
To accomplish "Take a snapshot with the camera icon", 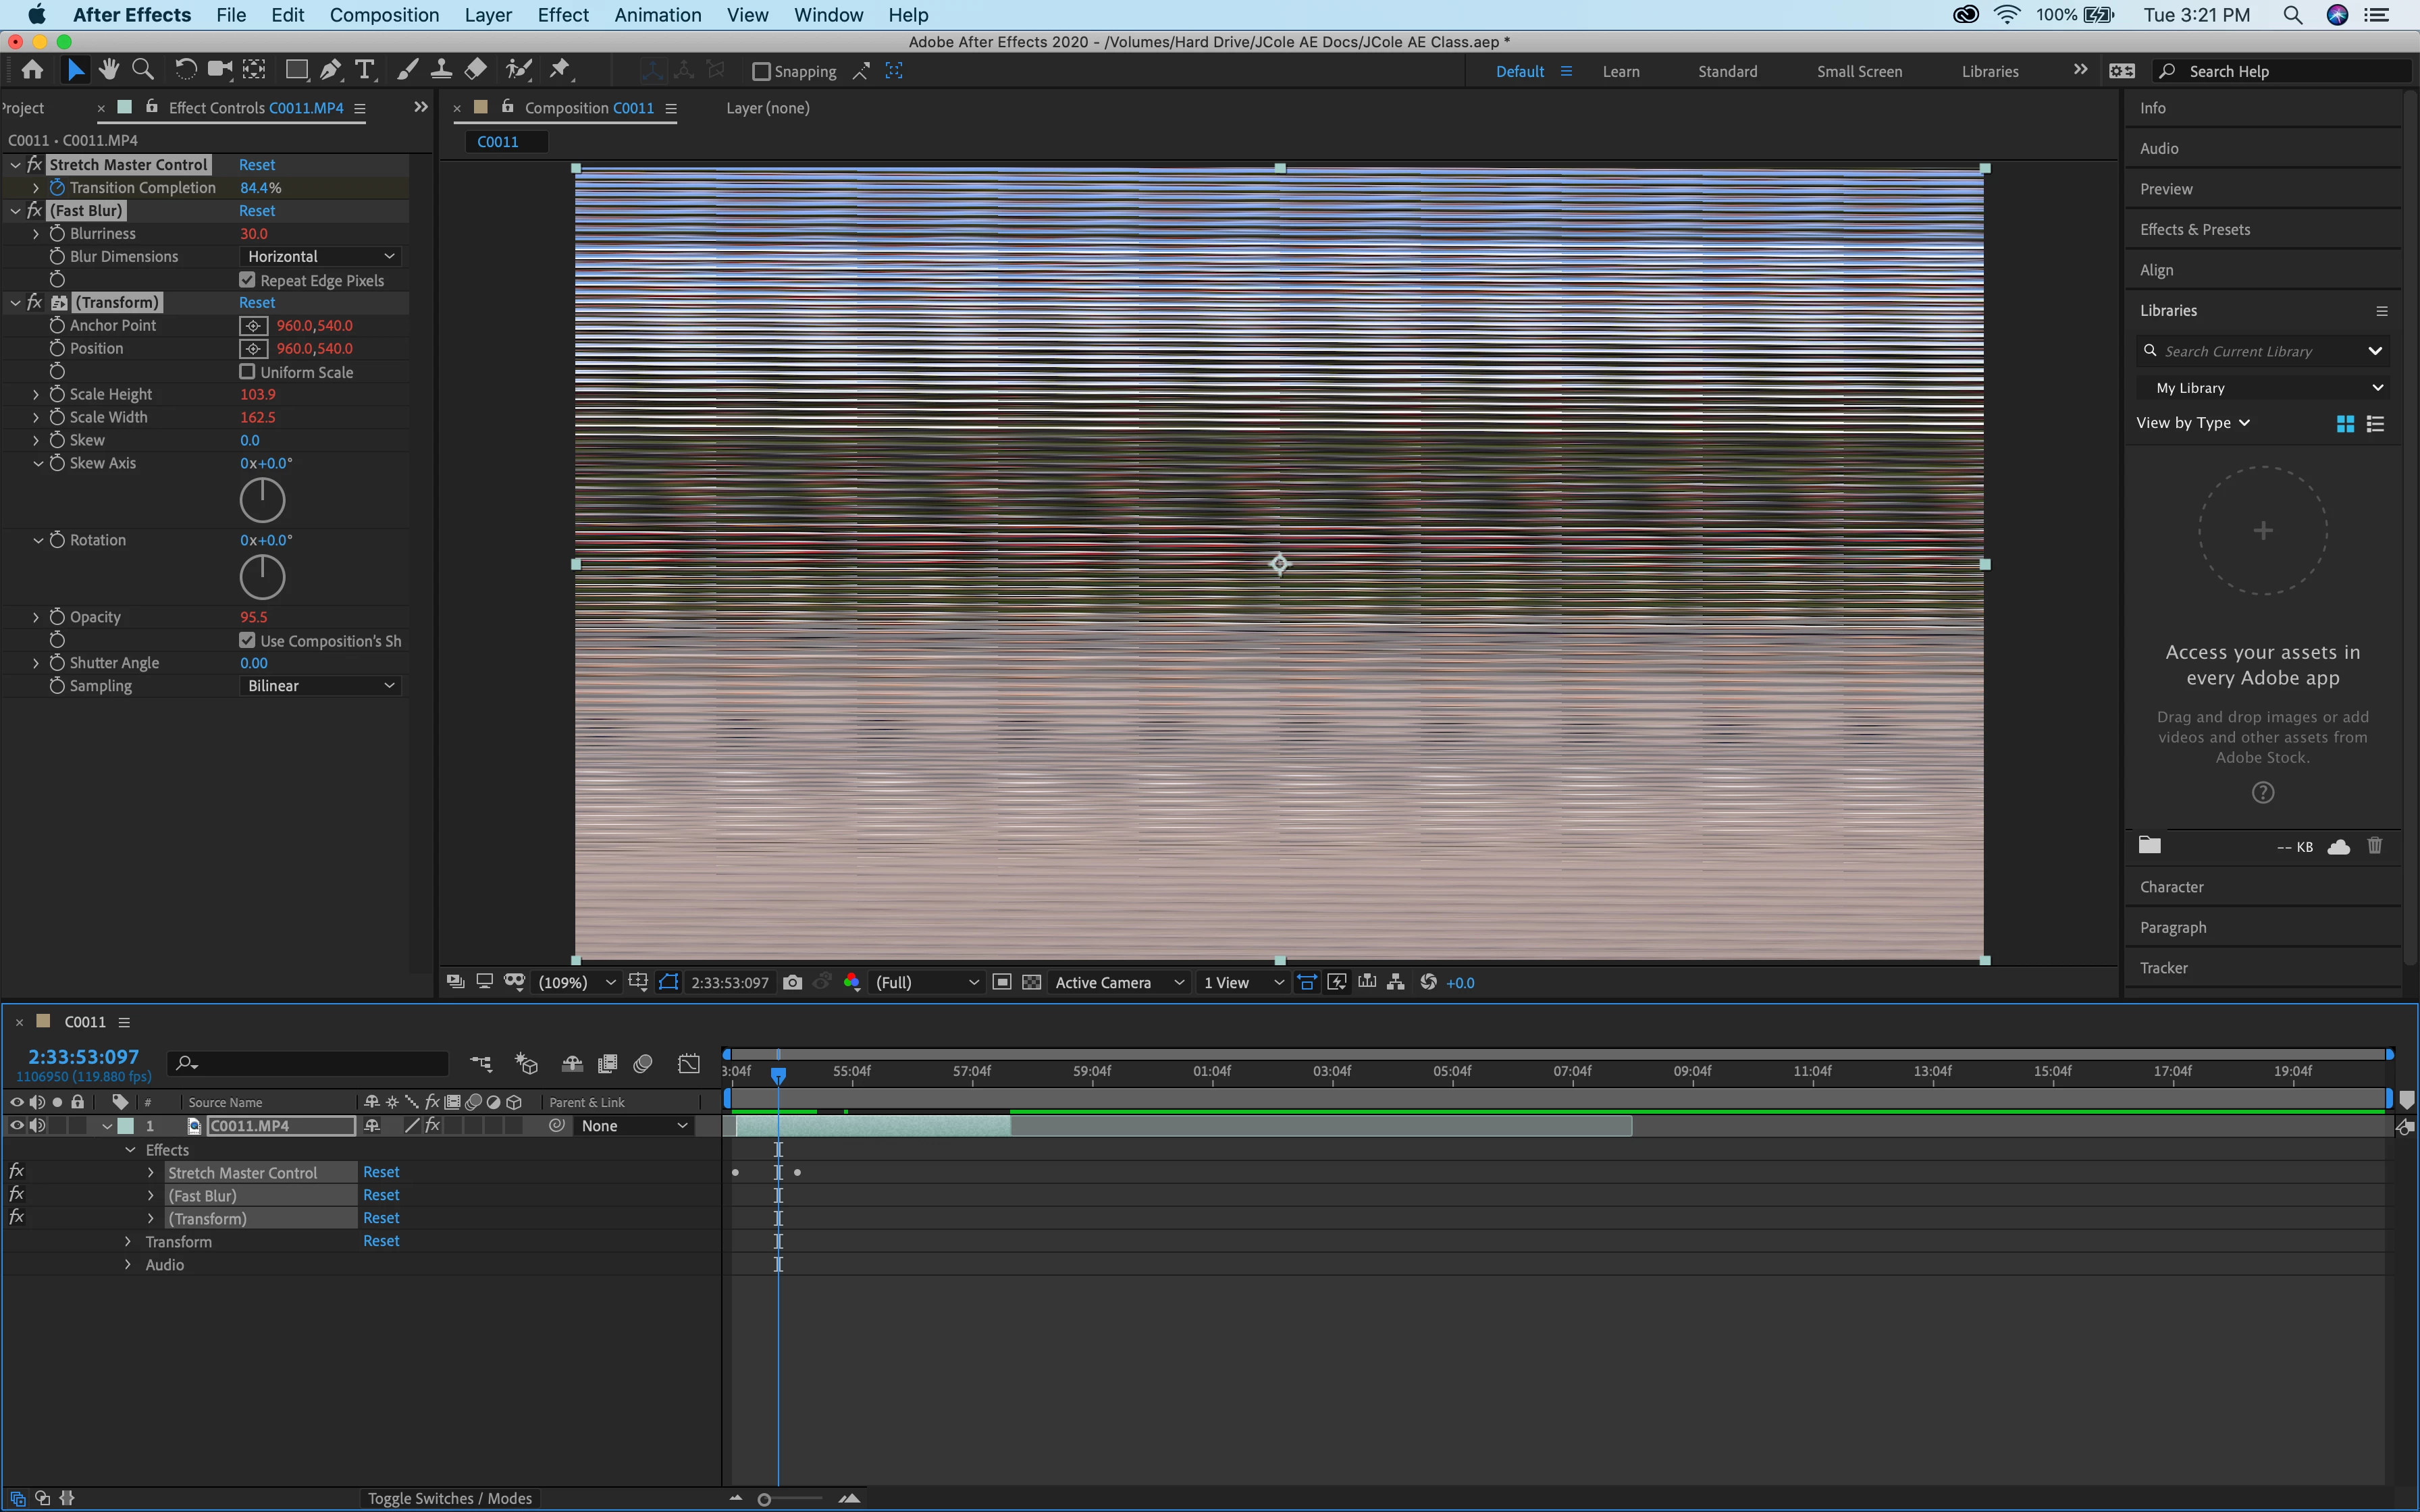I will click(x=792, y=982).
